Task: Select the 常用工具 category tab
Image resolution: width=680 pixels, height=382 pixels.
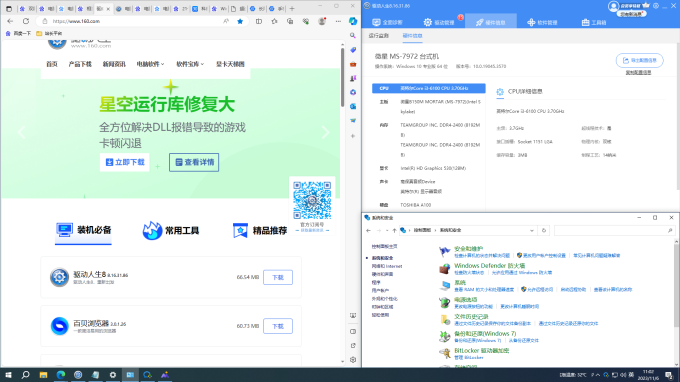Action: [x=171, y=230]
